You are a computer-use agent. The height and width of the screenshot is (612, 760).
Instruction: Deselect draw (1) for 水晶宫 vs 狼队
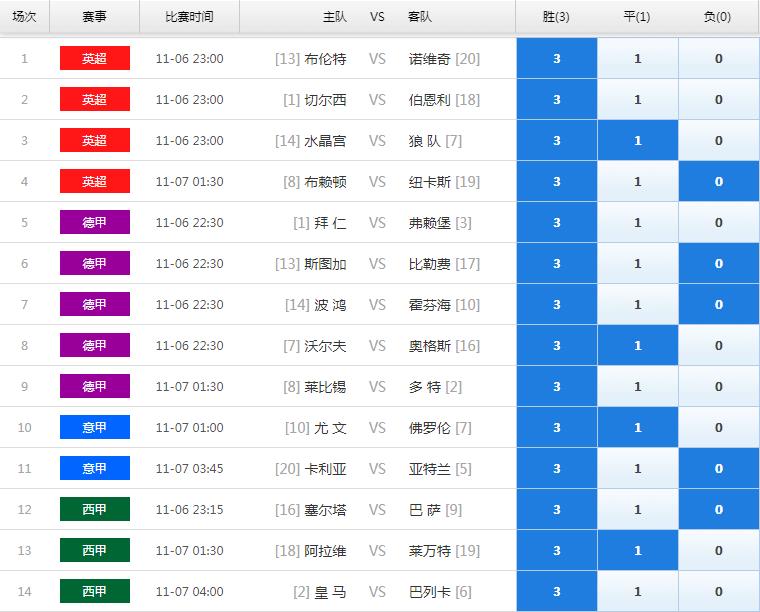point(637,141)
